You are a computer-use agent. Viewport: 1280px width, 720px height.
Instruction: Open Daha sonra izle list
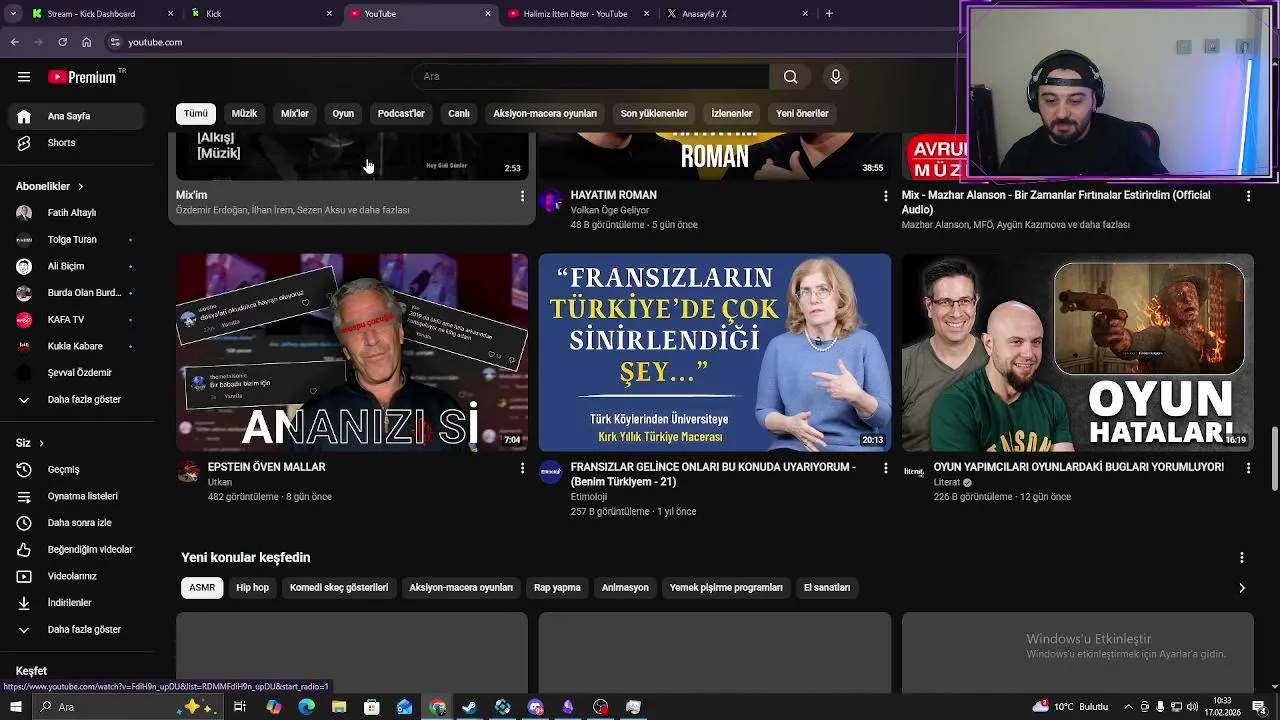77,523
